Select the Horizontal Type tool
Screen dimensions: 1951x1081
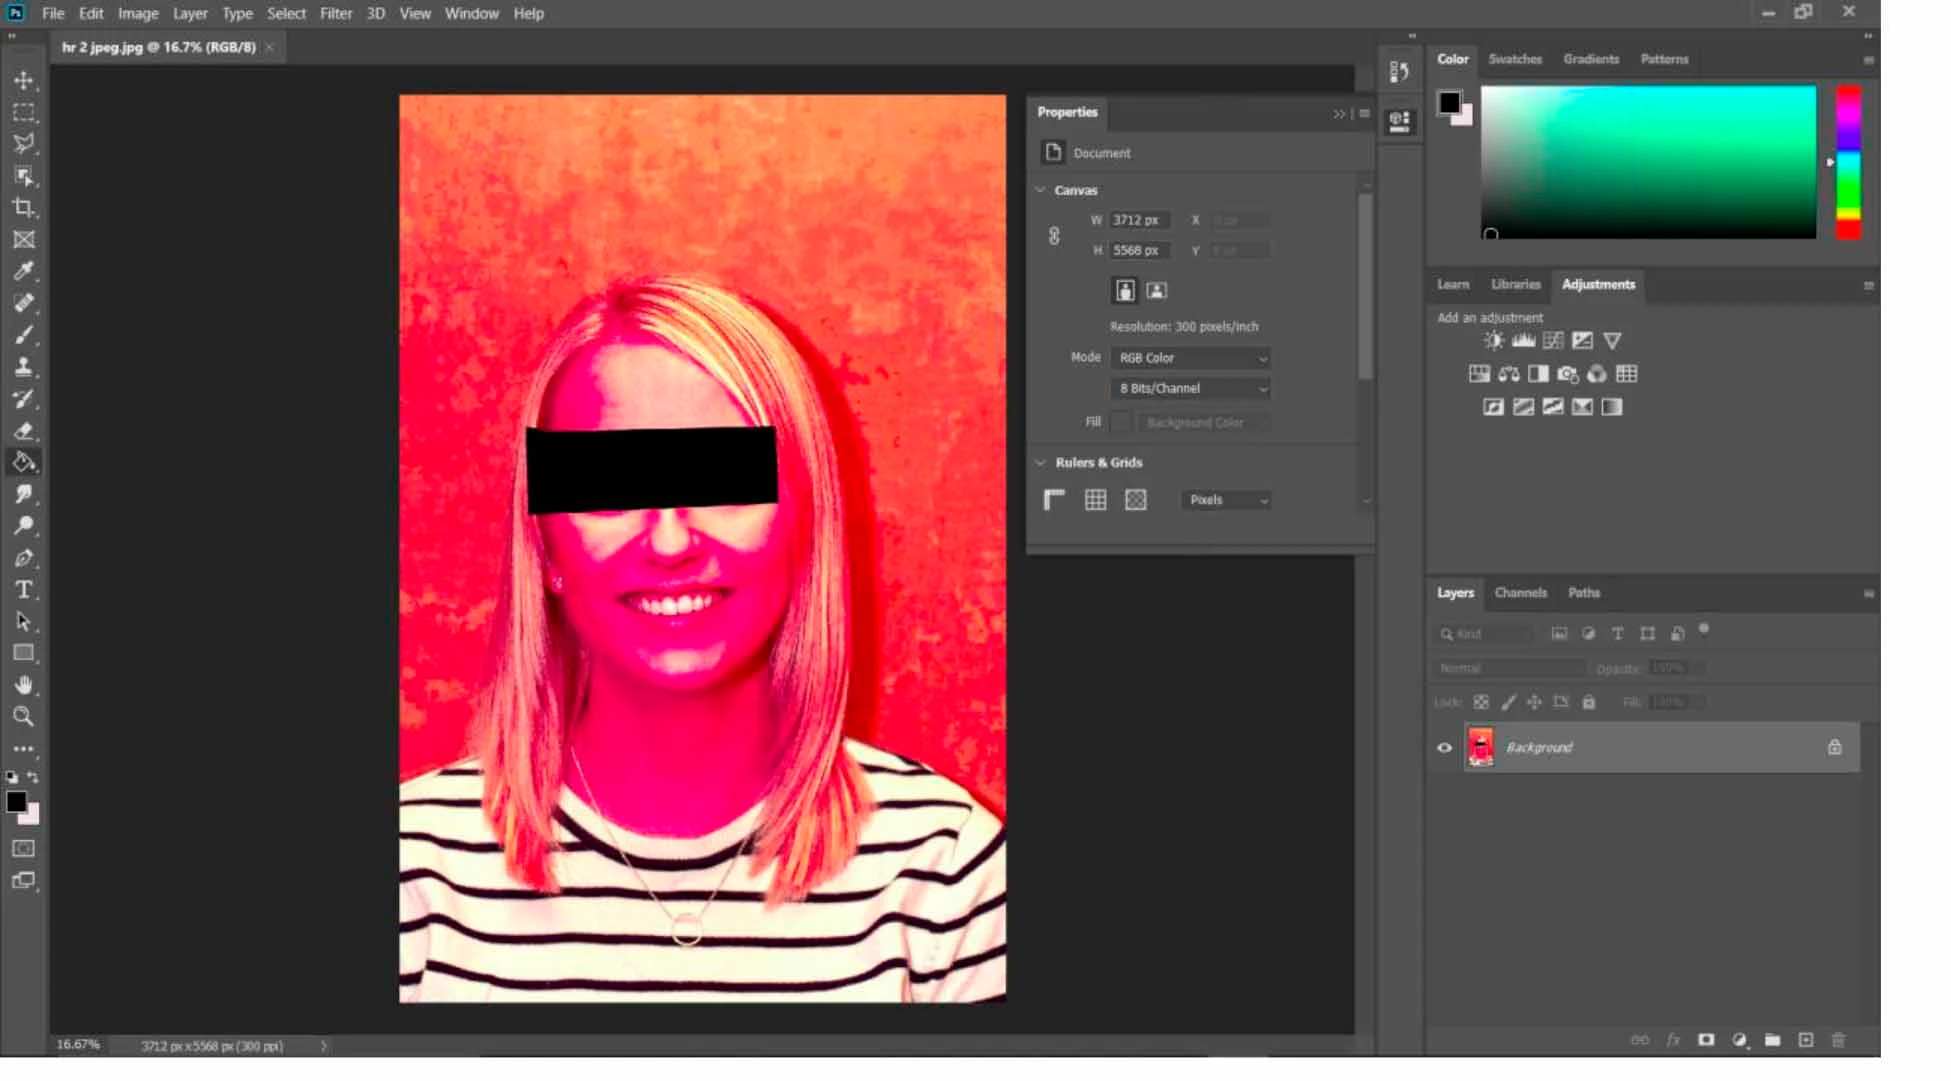click(x=24, y=590)
